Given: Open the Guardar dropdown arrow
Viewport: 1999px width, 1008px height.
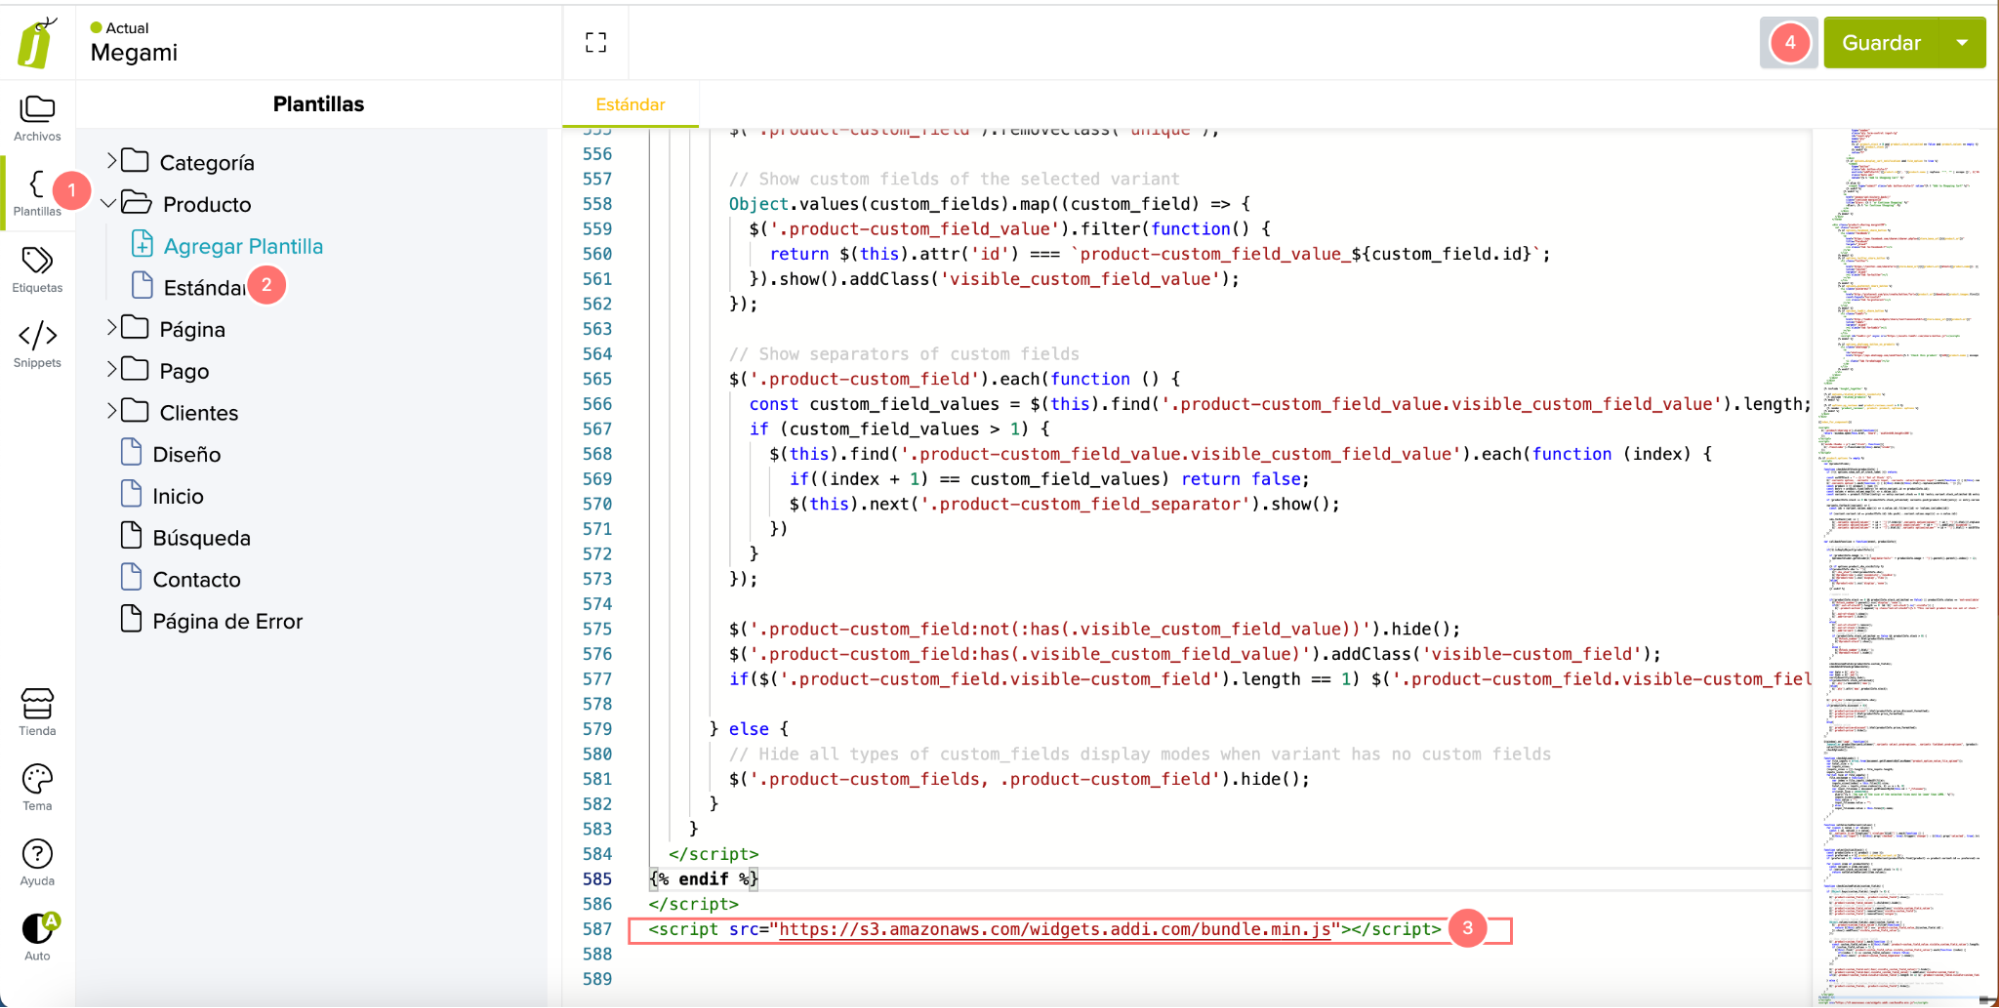Looking at the screenshot, I should 1962,43.
